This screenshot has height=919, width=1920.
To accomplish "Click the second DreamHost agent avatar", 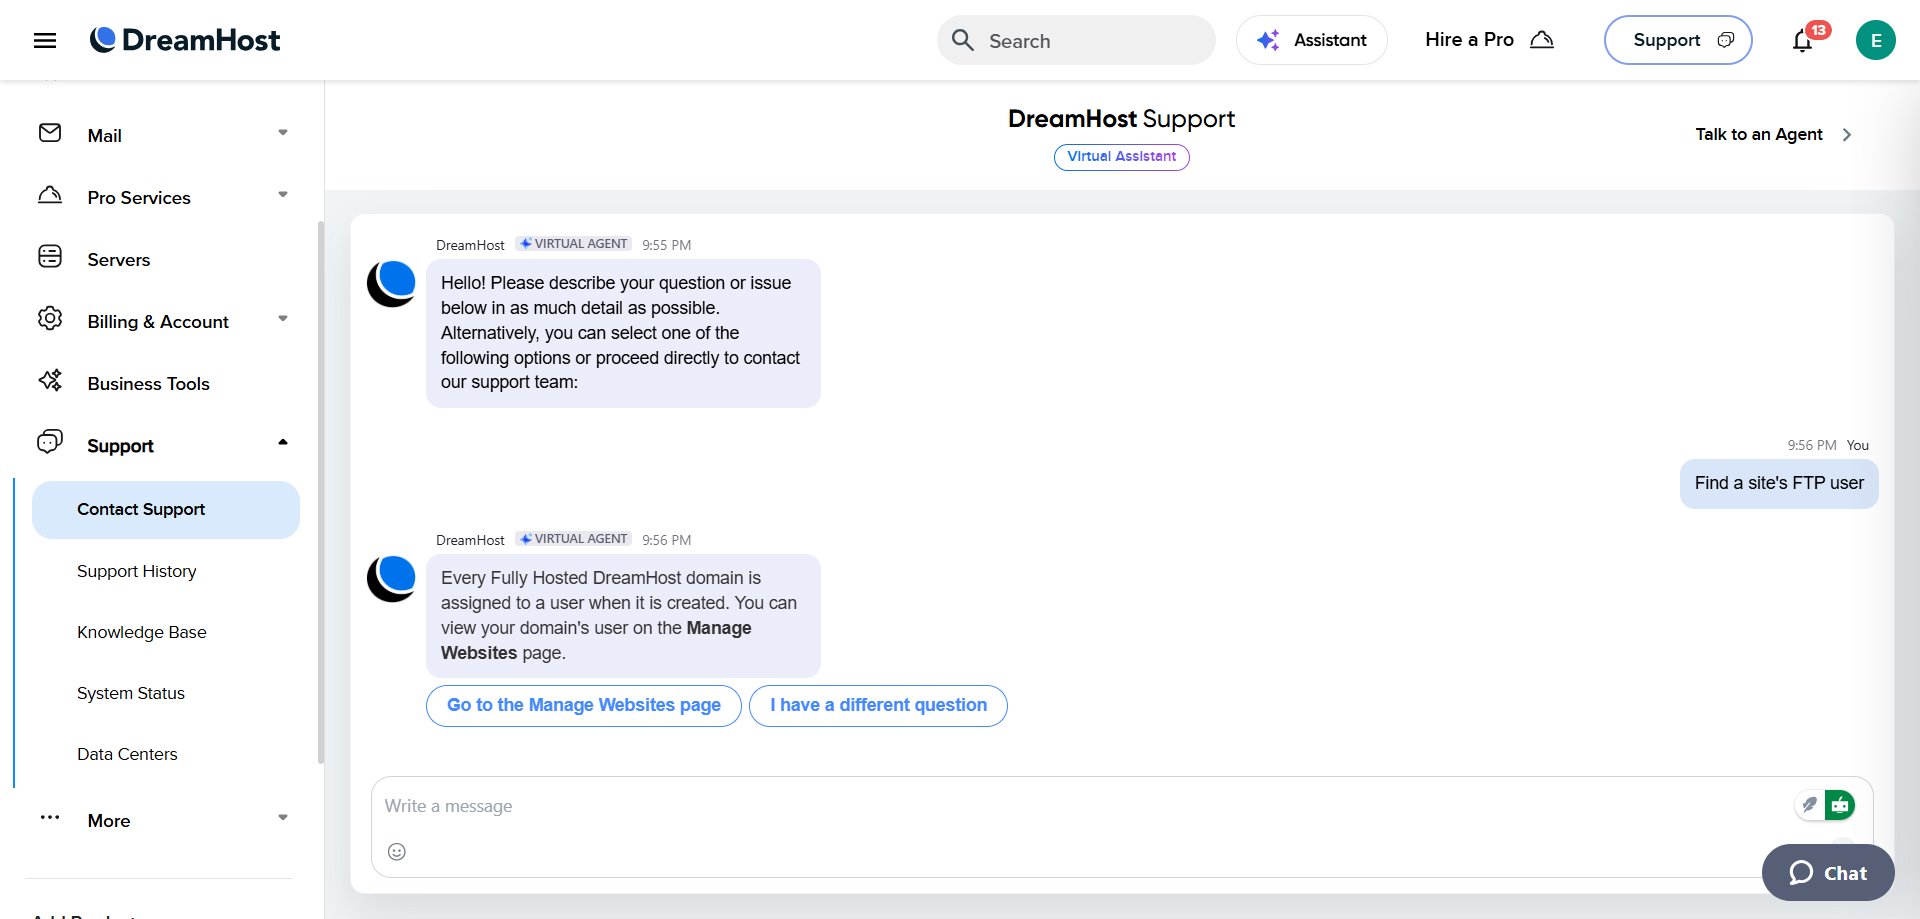I will tap(391, 579).
